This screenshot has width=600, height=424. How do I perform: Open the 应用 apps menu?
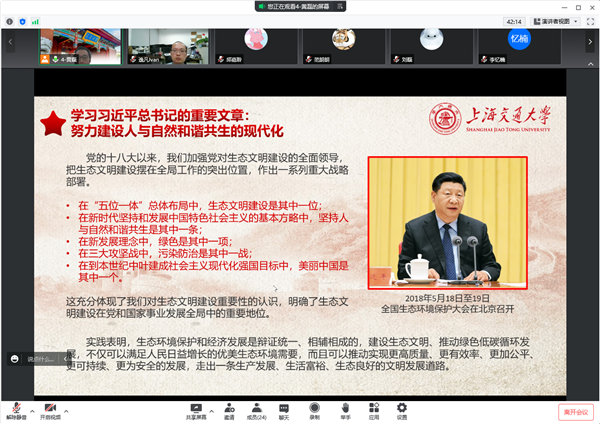[374, 411]
